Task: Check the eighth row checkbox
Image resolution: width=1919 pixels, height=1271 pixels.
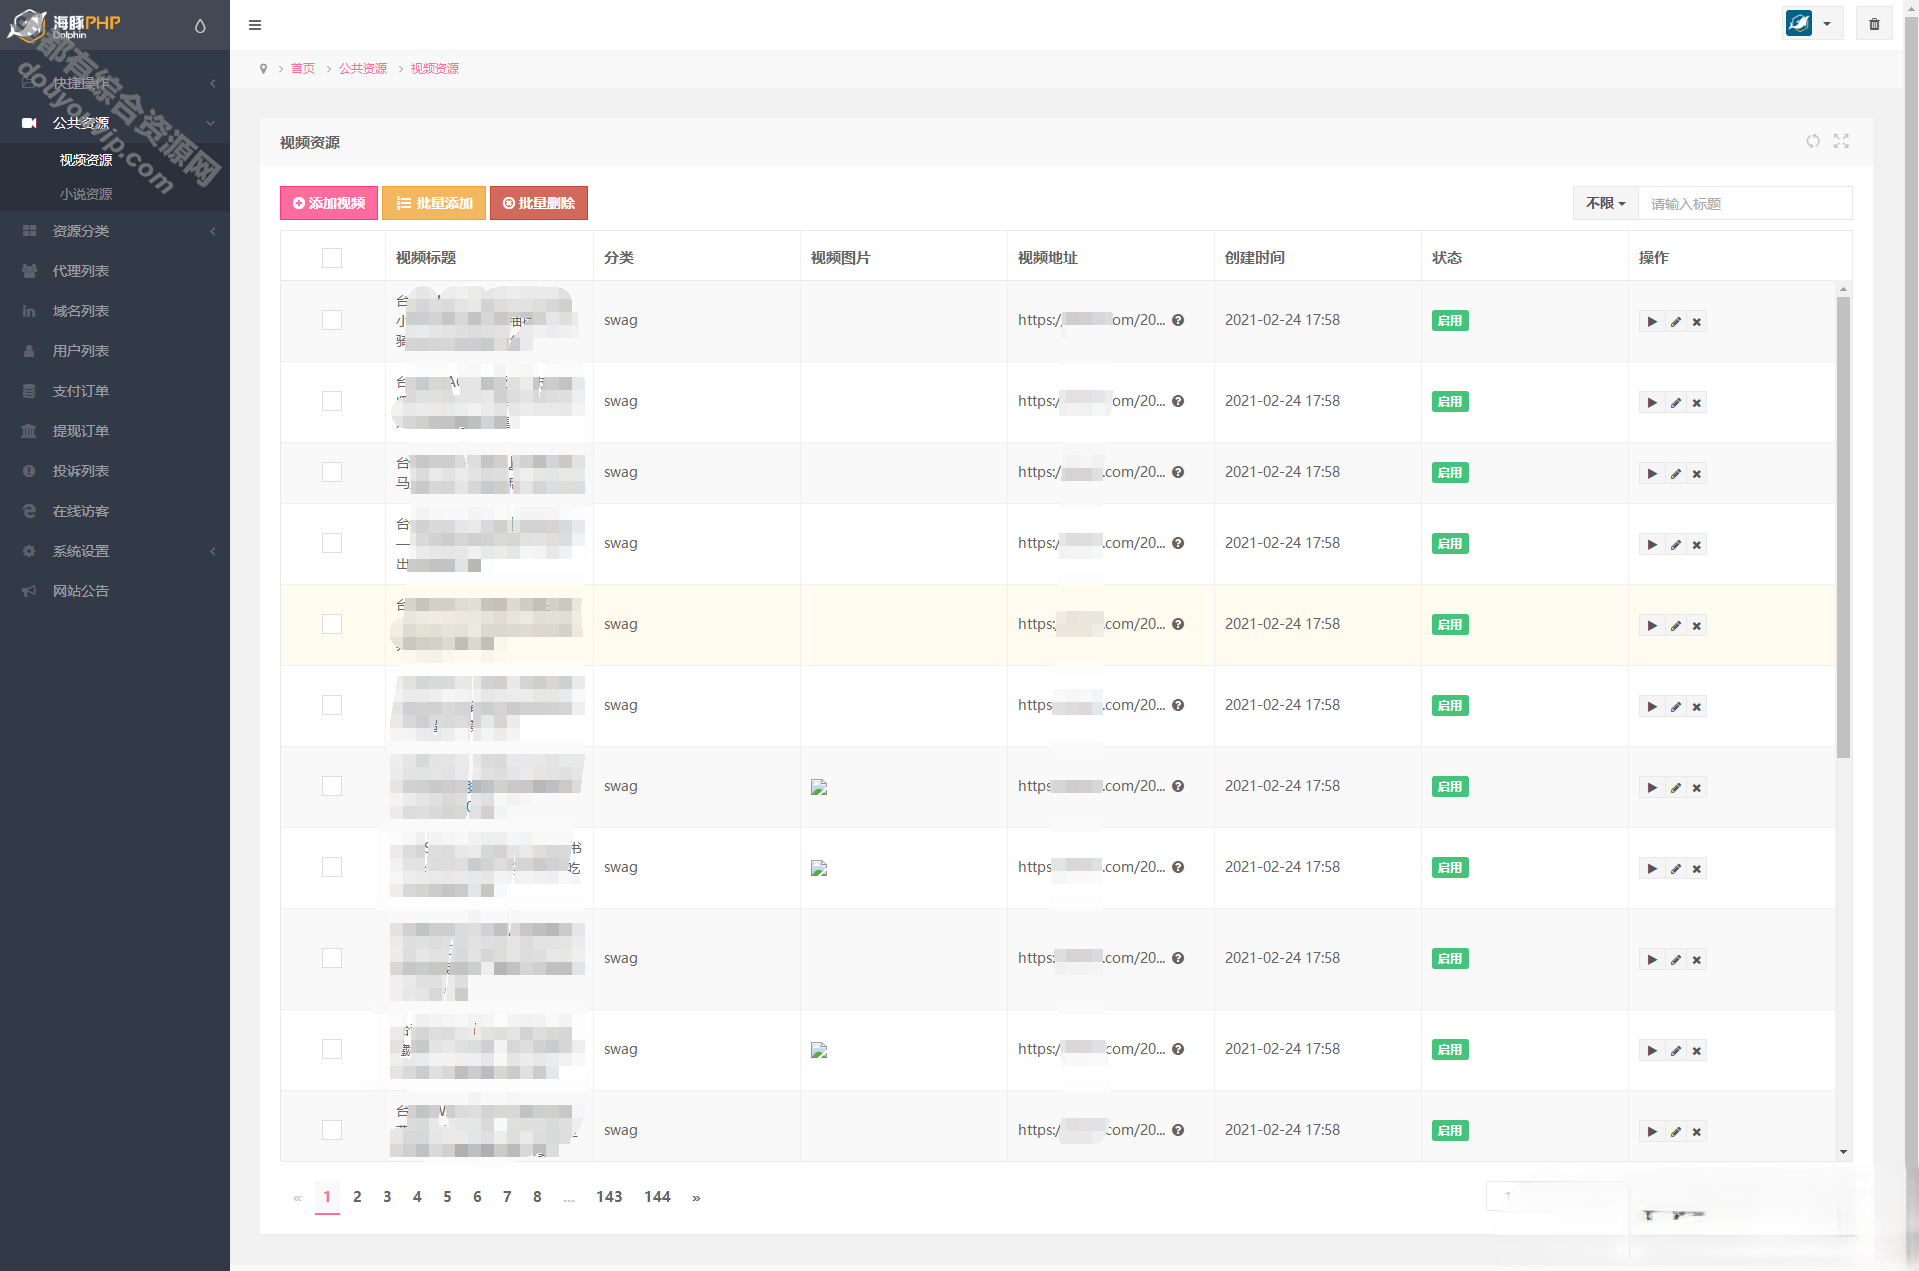Action: [332, 867]
